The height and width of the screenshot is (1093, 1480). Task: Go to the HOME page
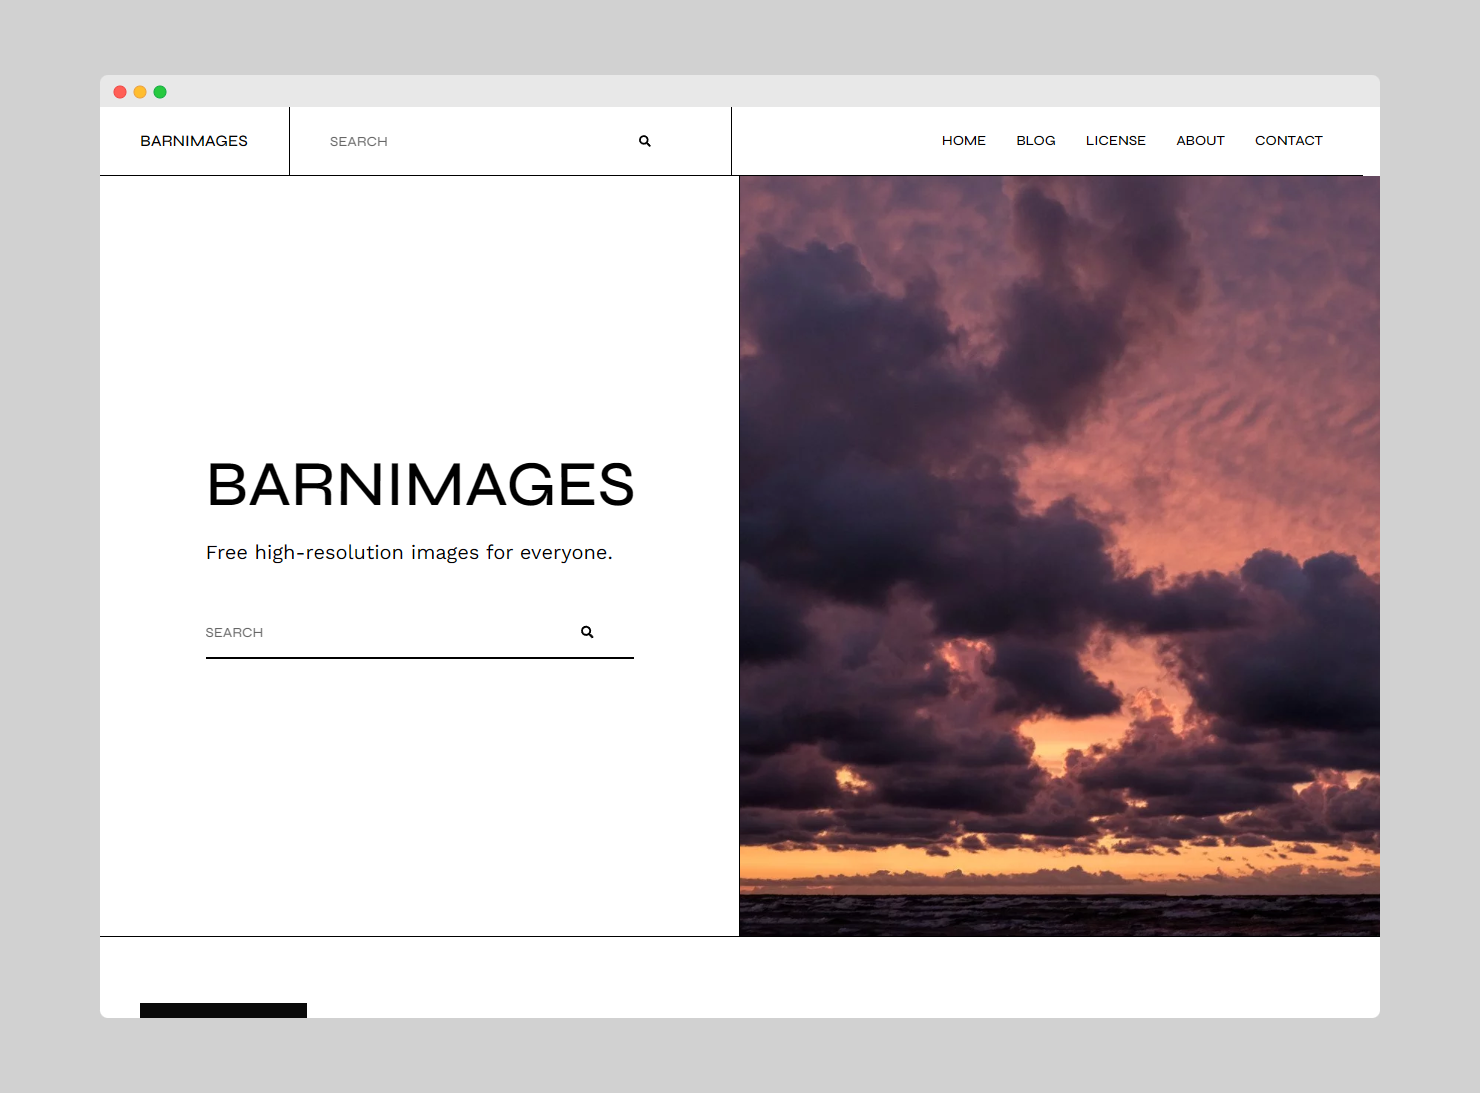tap(963, 141)
